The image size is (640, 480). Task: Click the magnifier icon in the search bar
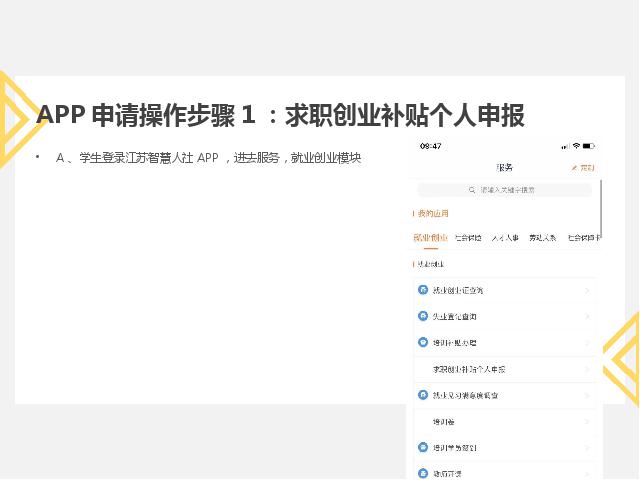click(471, 189)
